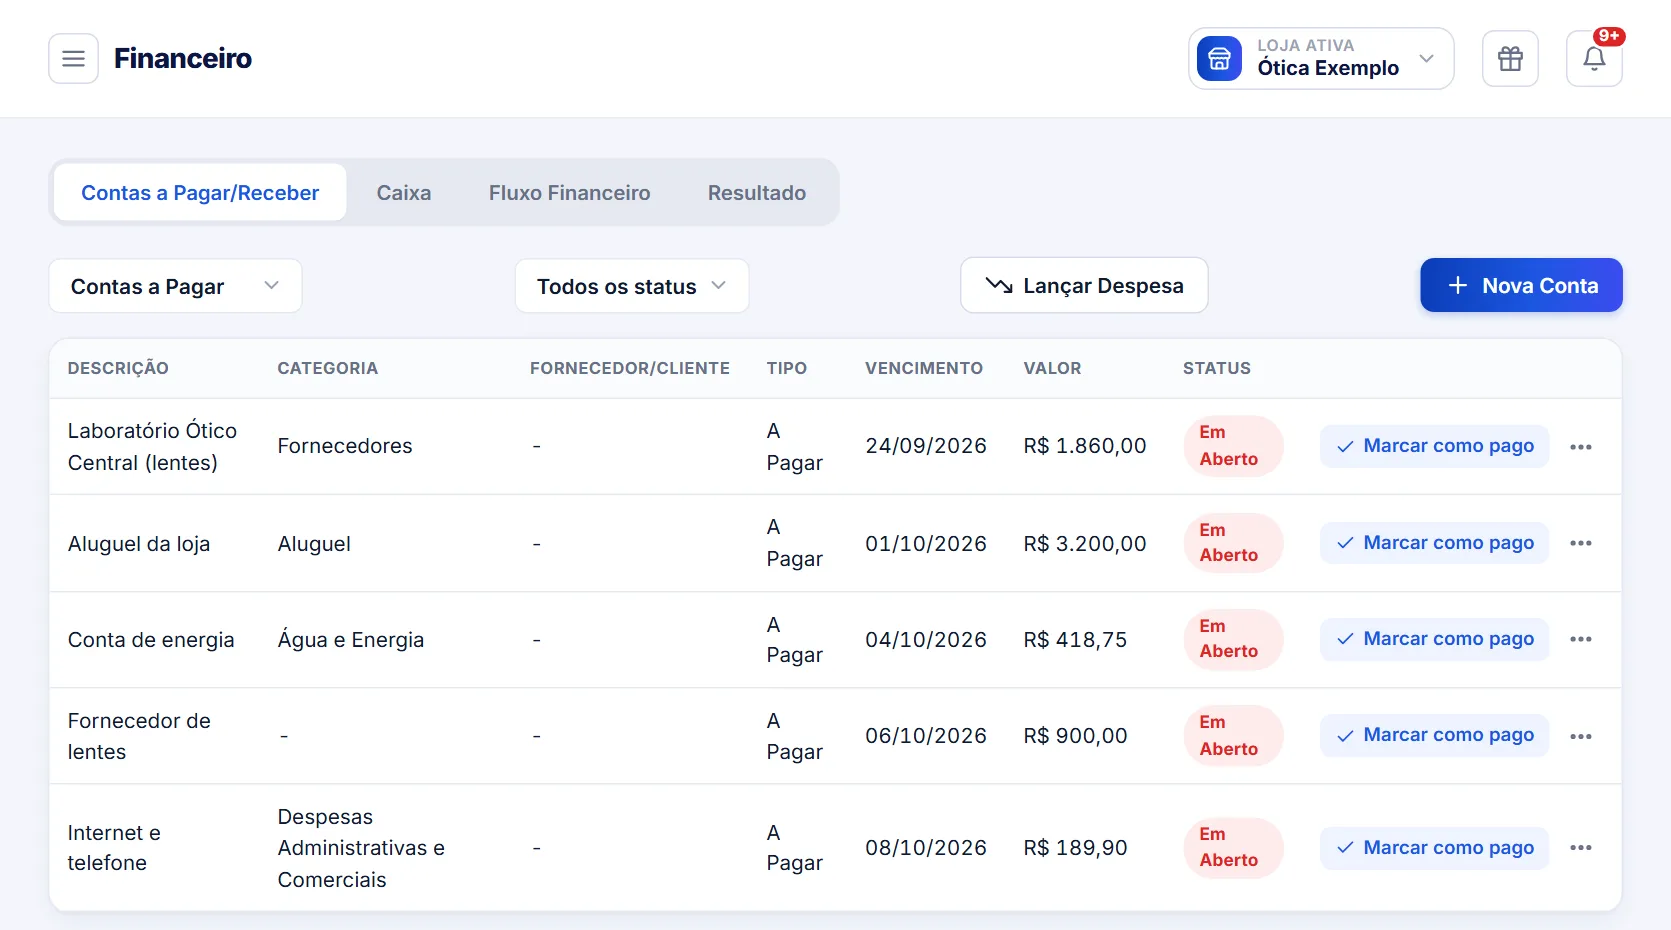1671x930 pixels.
Task: Open more options for Conta de energia
Action: click(x=1580, y=639)
